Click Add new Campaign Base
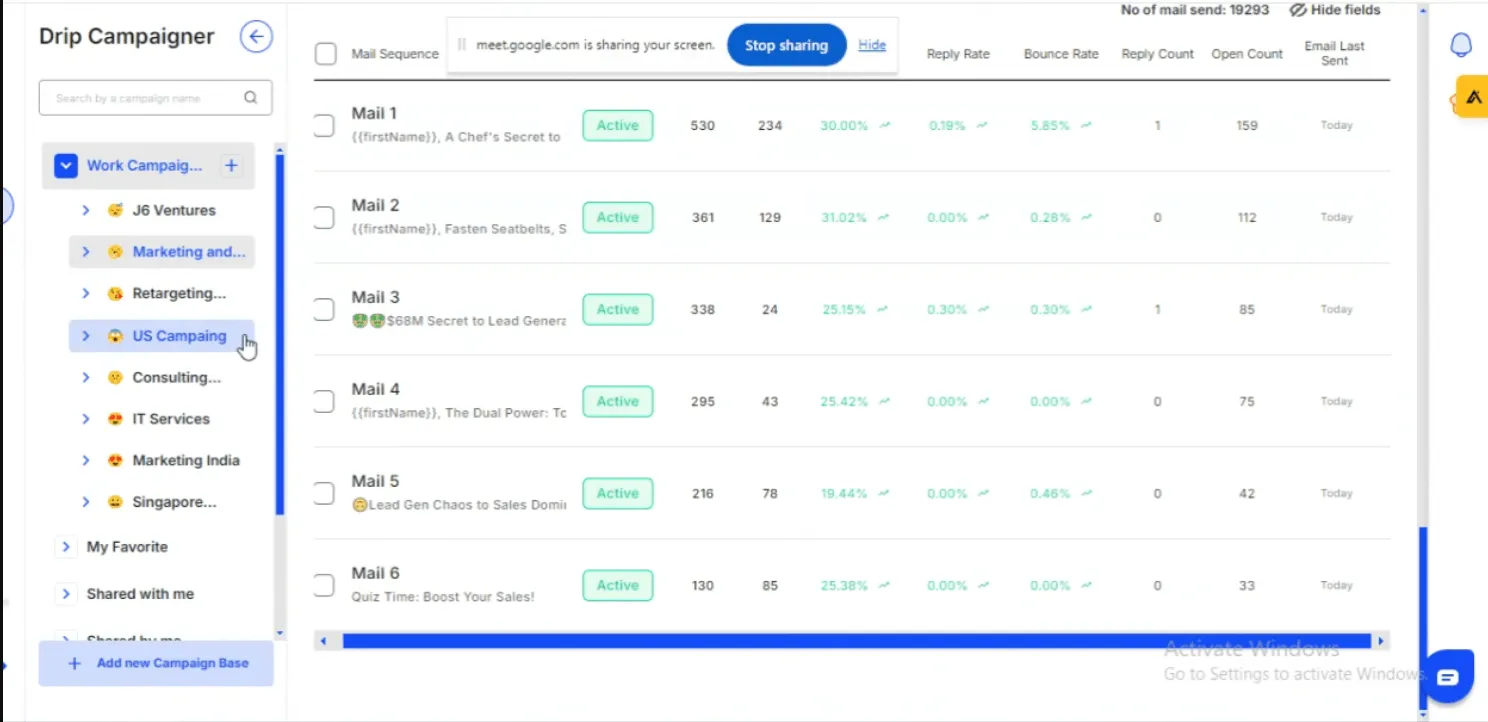This screenshot has height=722, width=1488. pyautogui.click(x=156, y=663)
